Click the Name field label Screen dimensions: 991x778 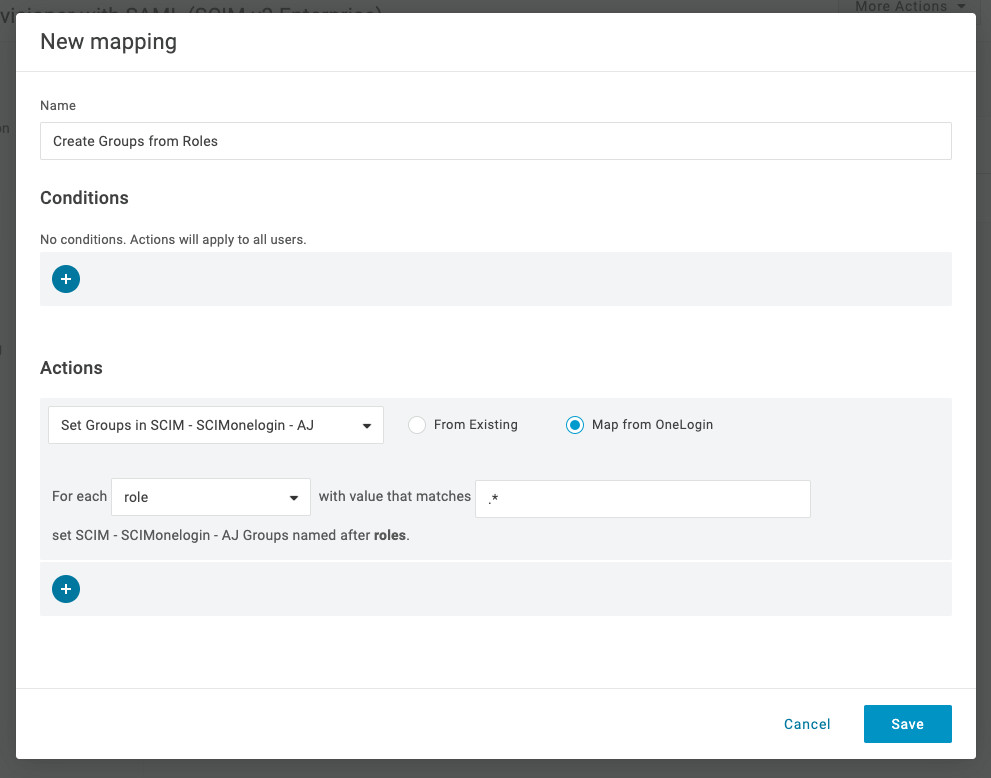58,106
